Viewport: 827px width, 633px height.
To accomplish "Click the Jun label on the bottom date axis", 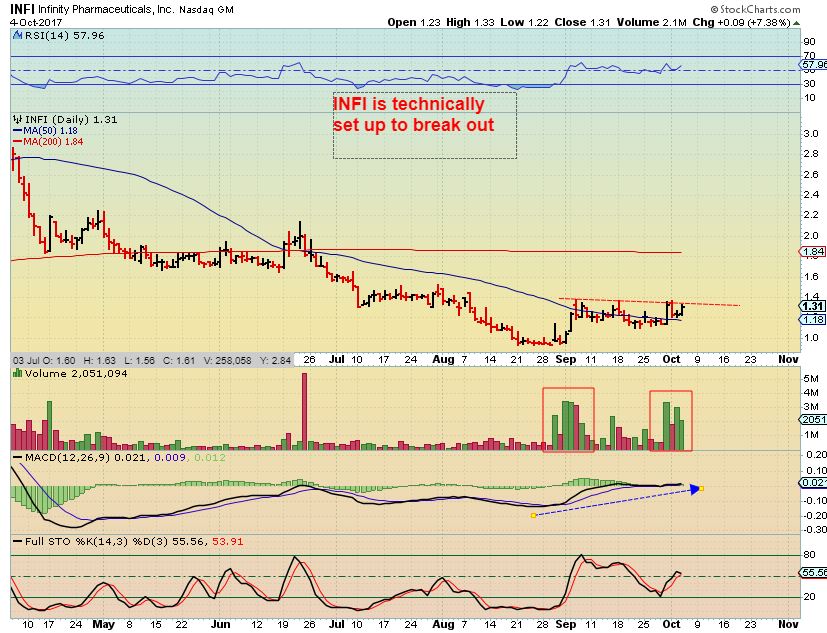I will point(220,624).
